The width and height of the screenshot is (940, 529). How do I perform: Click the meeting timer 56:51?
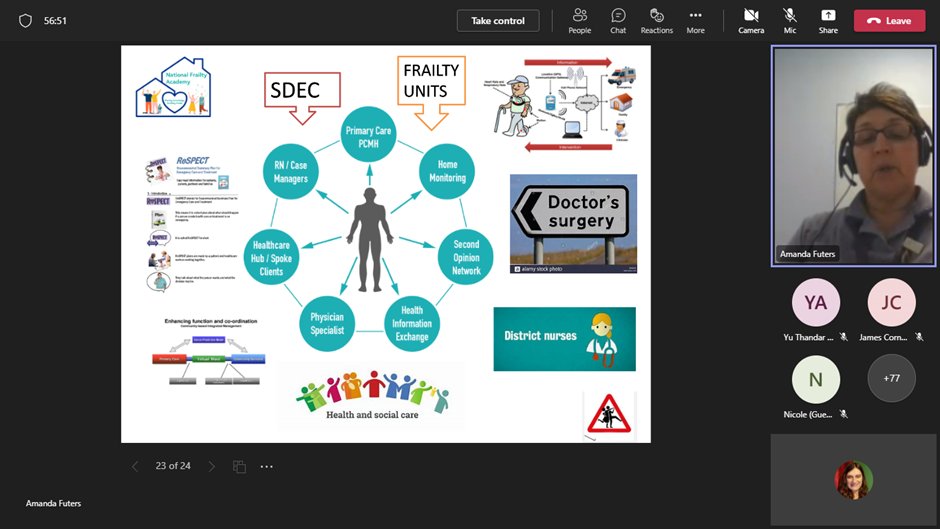(x=55, y=21)
